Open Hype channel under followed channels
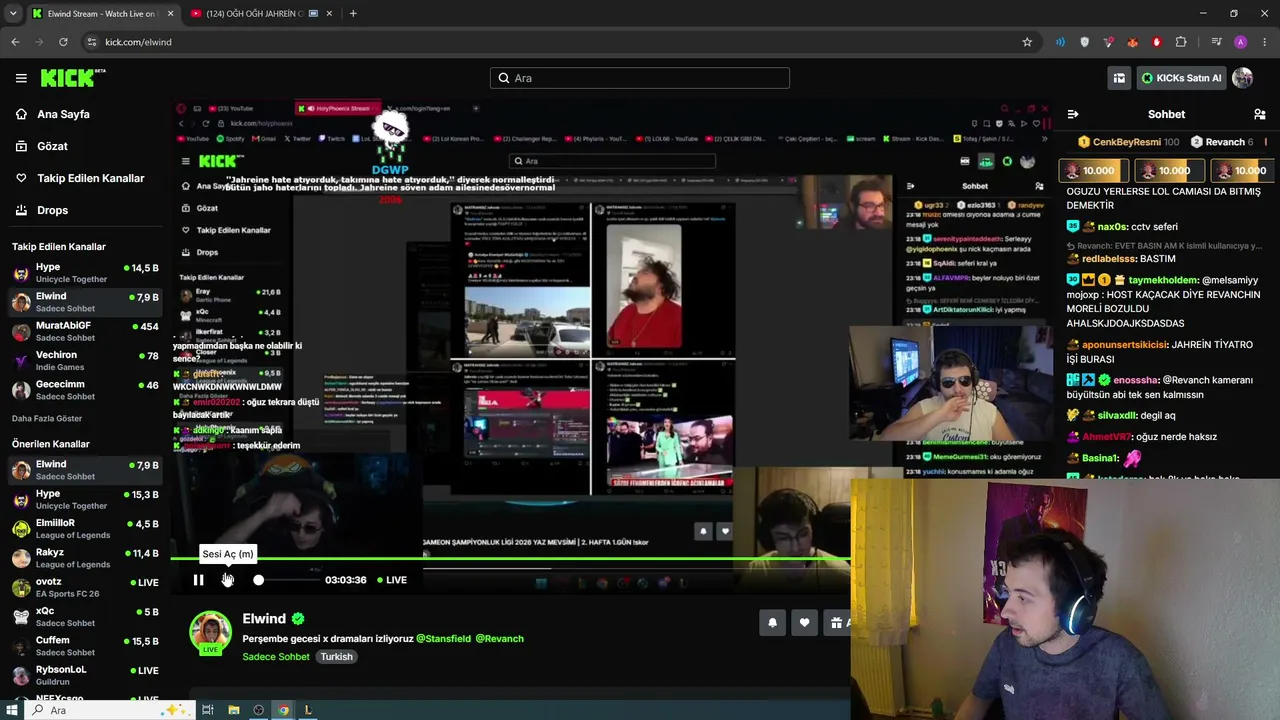The height and width of the screenshot is (720, 1280). pyautogui.click(x=84, y=273)
